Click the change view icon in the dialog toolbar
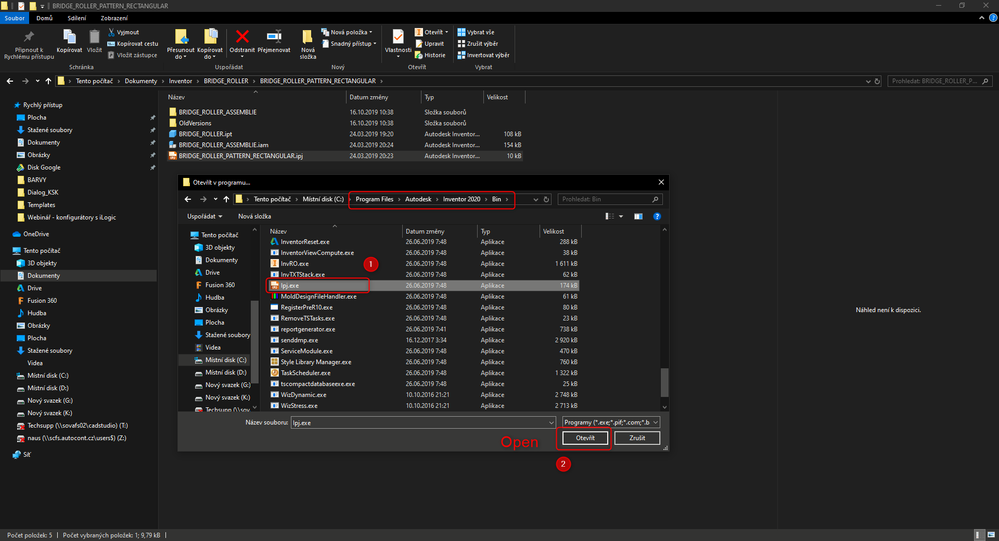This screenshot has height=541, width=999. 609,216
